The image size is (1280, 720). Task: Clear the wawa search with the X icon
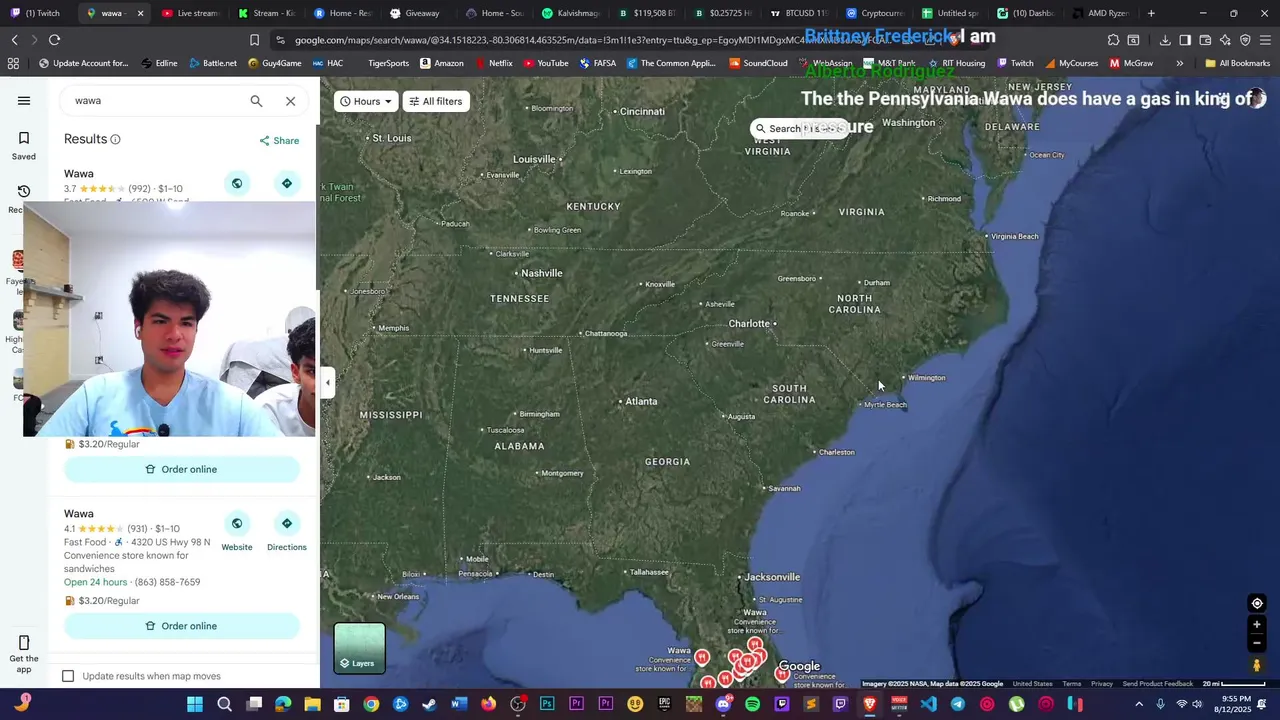[290, 101]
